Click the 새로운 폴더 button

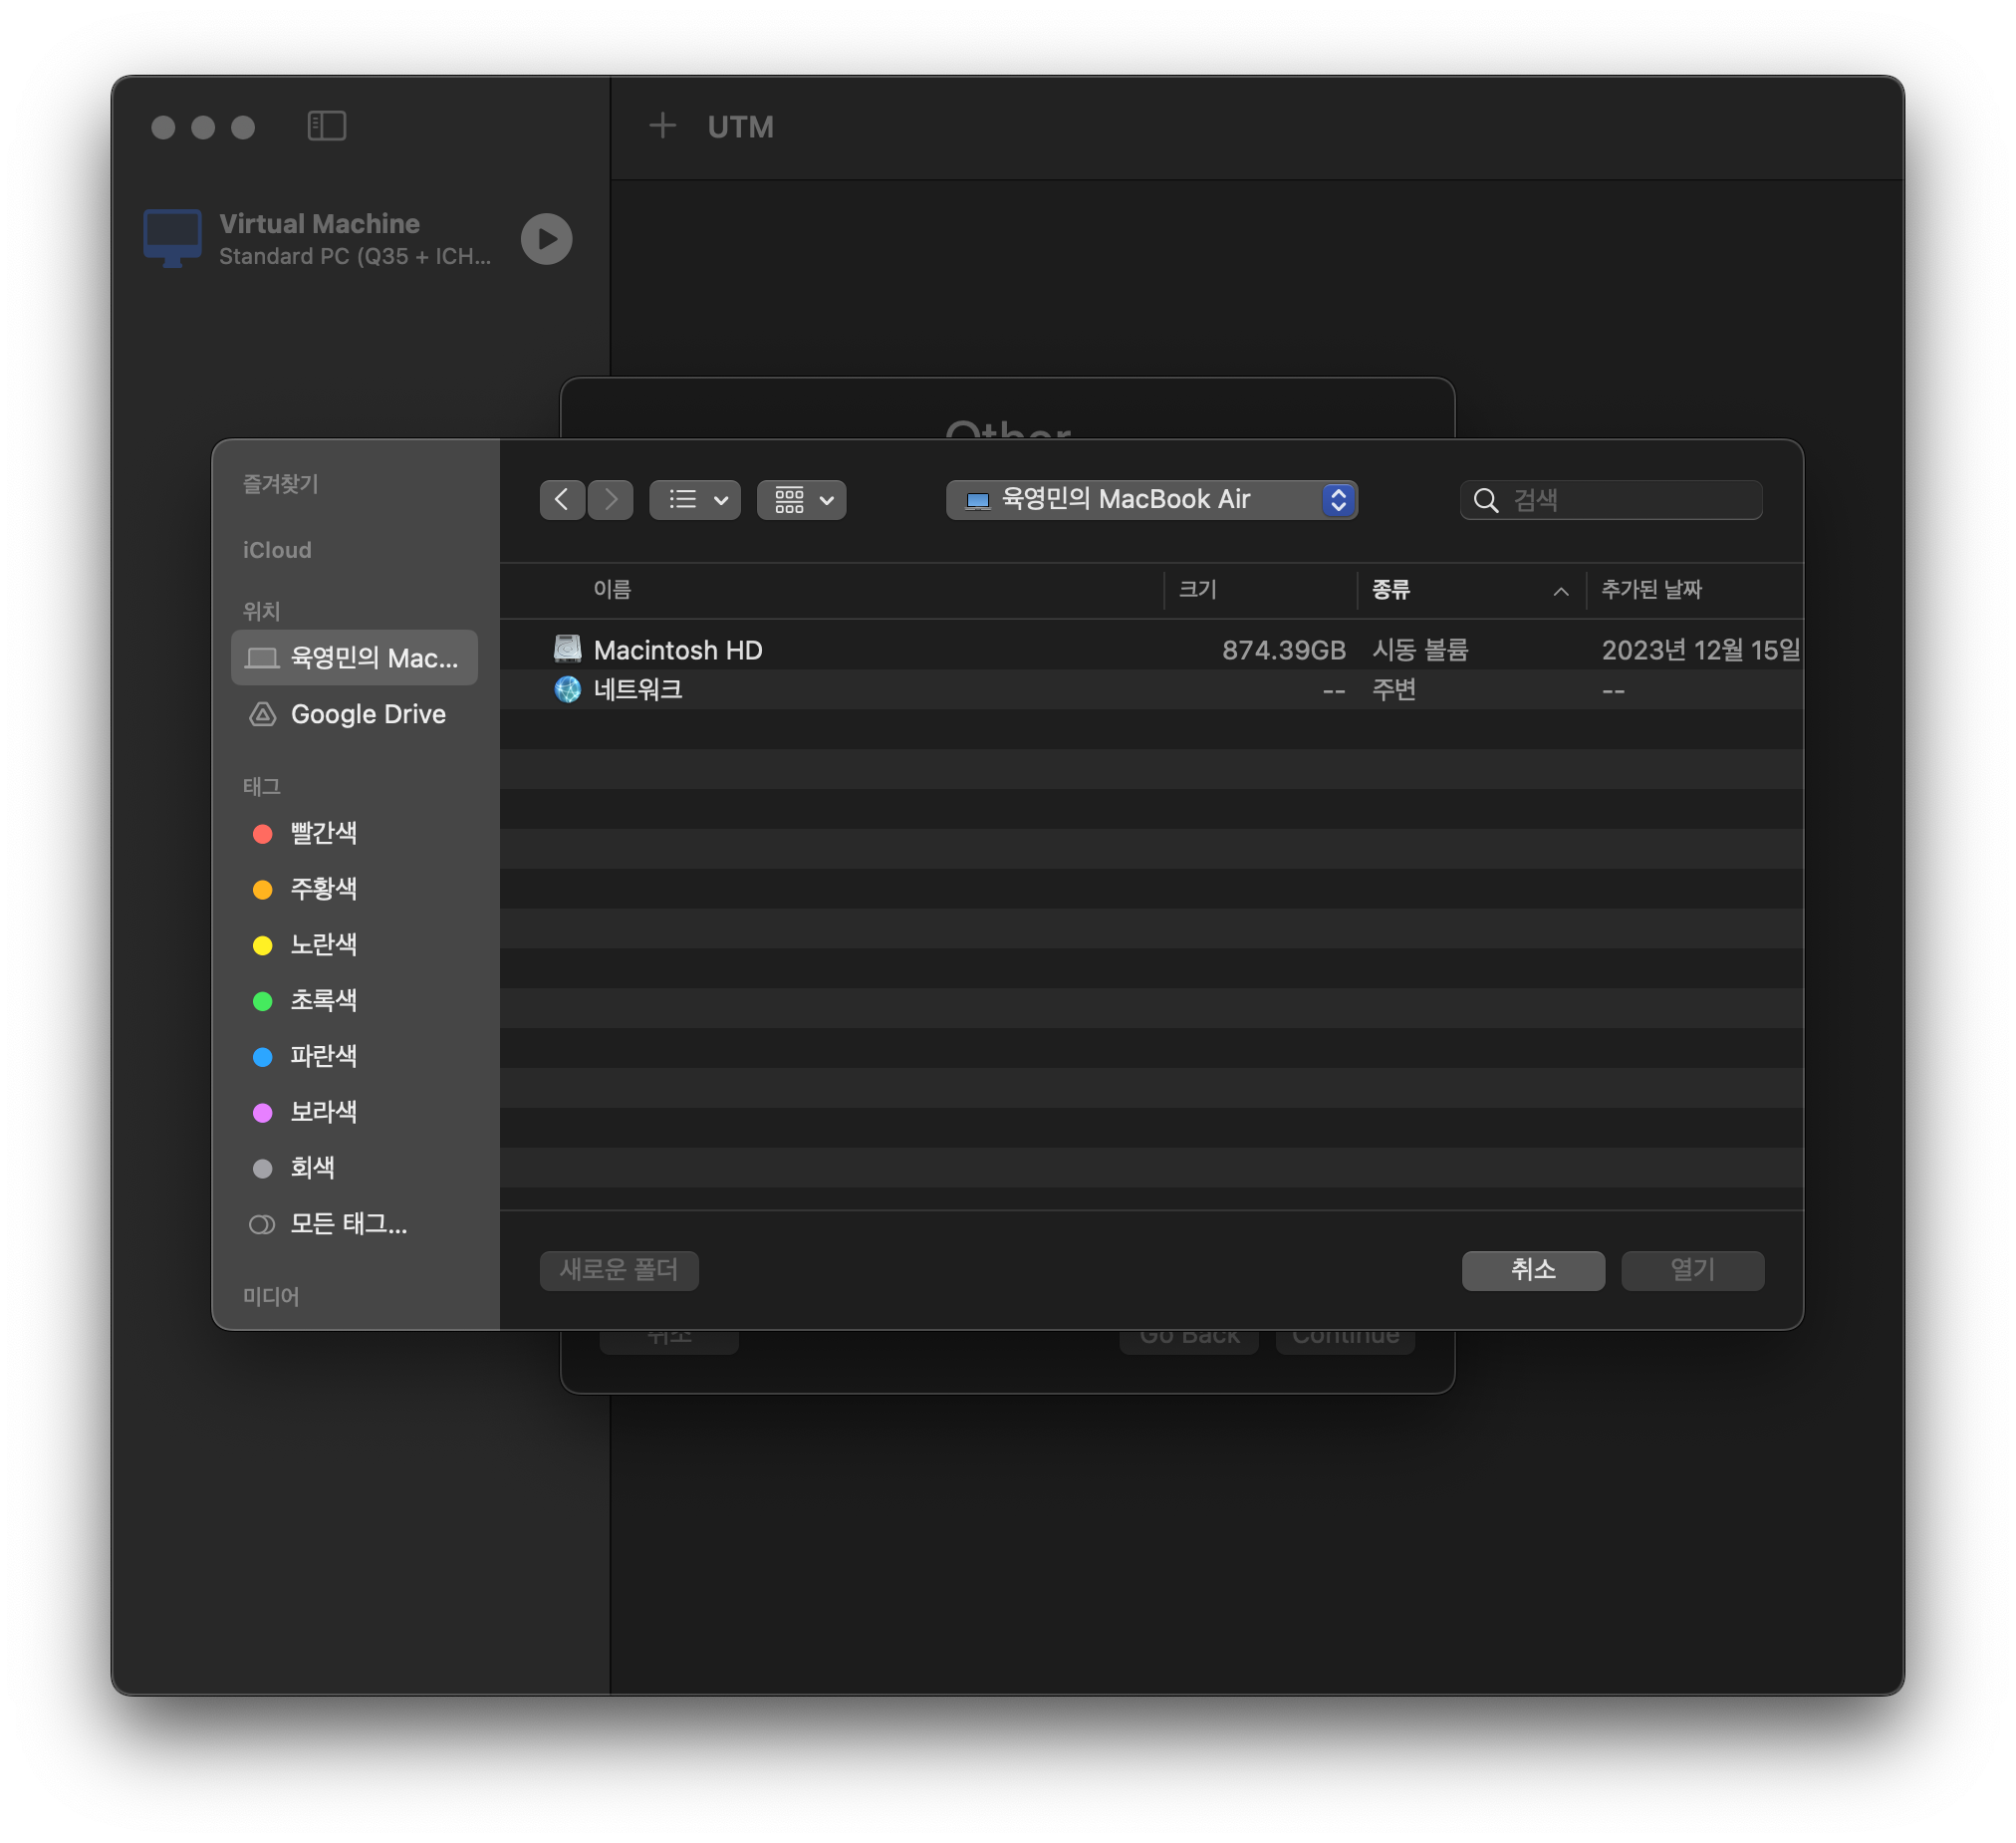tap(619, 1270)
